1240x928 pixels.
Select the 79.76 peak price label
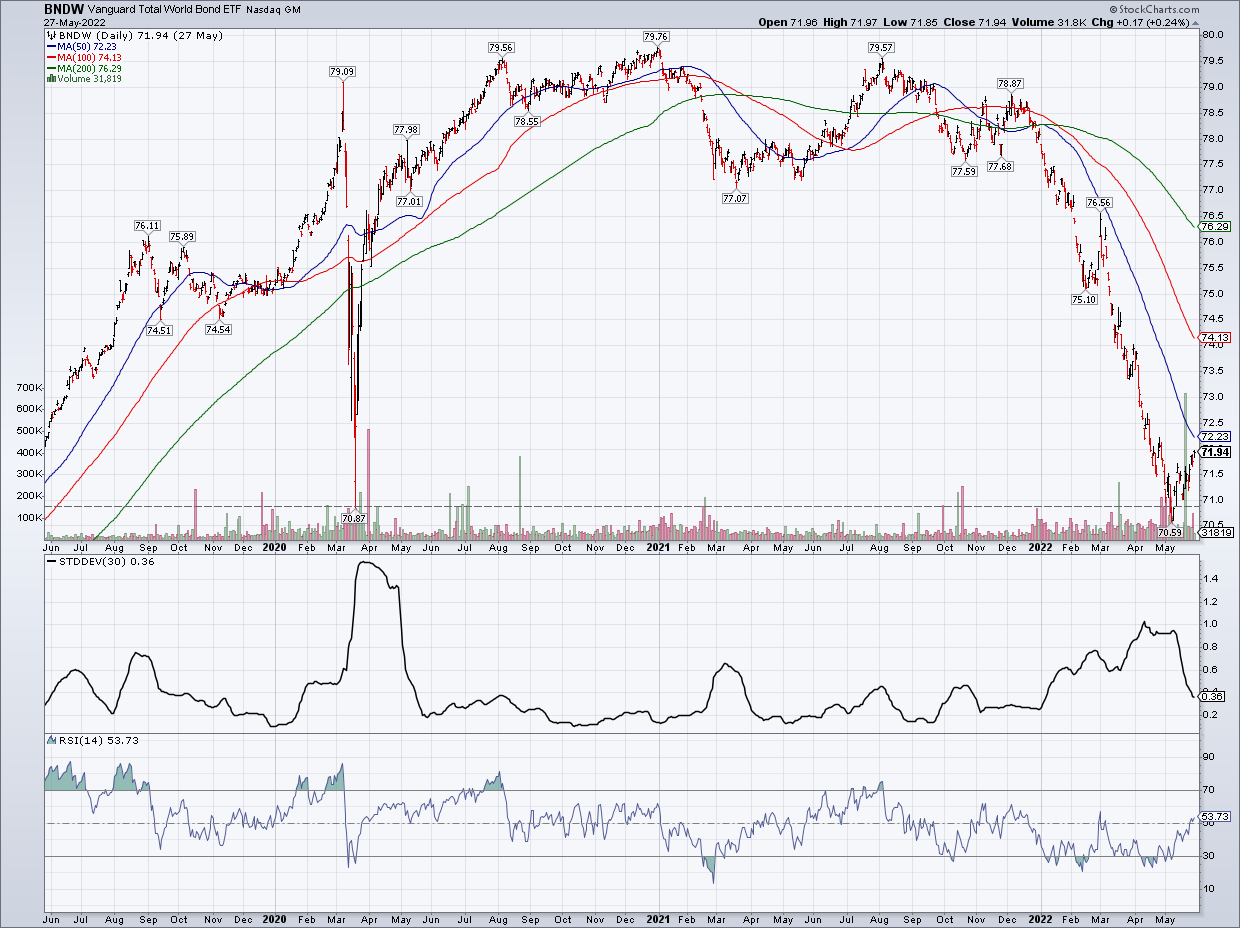tap(656, 36)
